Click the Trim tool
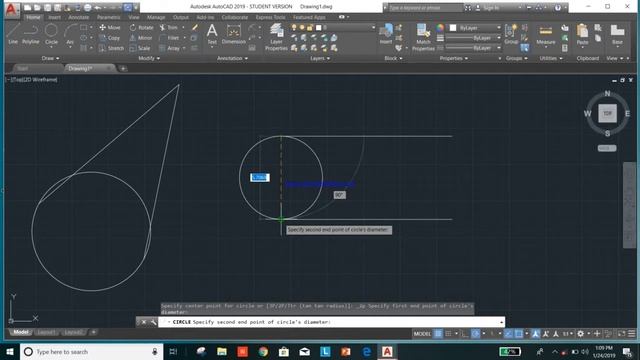The image size is (640, 360). point(169,28)
